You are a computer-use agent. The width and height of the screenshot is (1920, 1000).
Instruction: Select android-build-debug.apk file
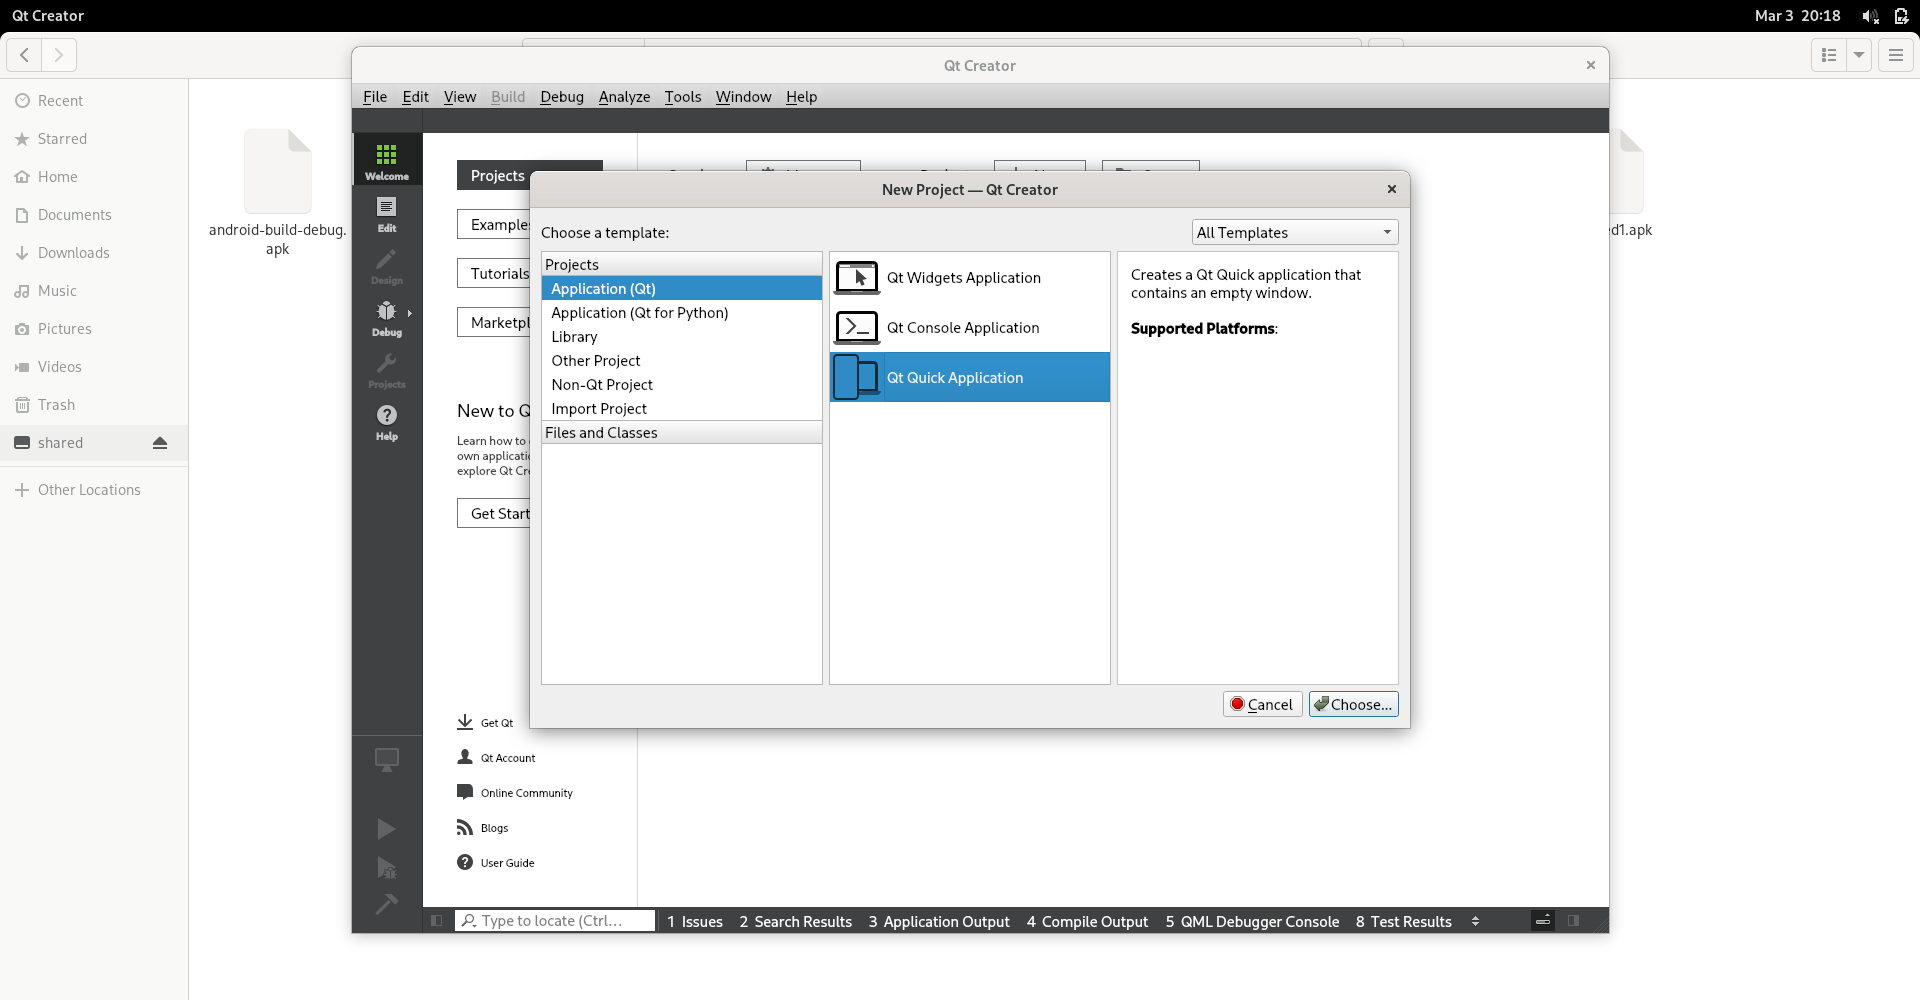coord(278,192)
